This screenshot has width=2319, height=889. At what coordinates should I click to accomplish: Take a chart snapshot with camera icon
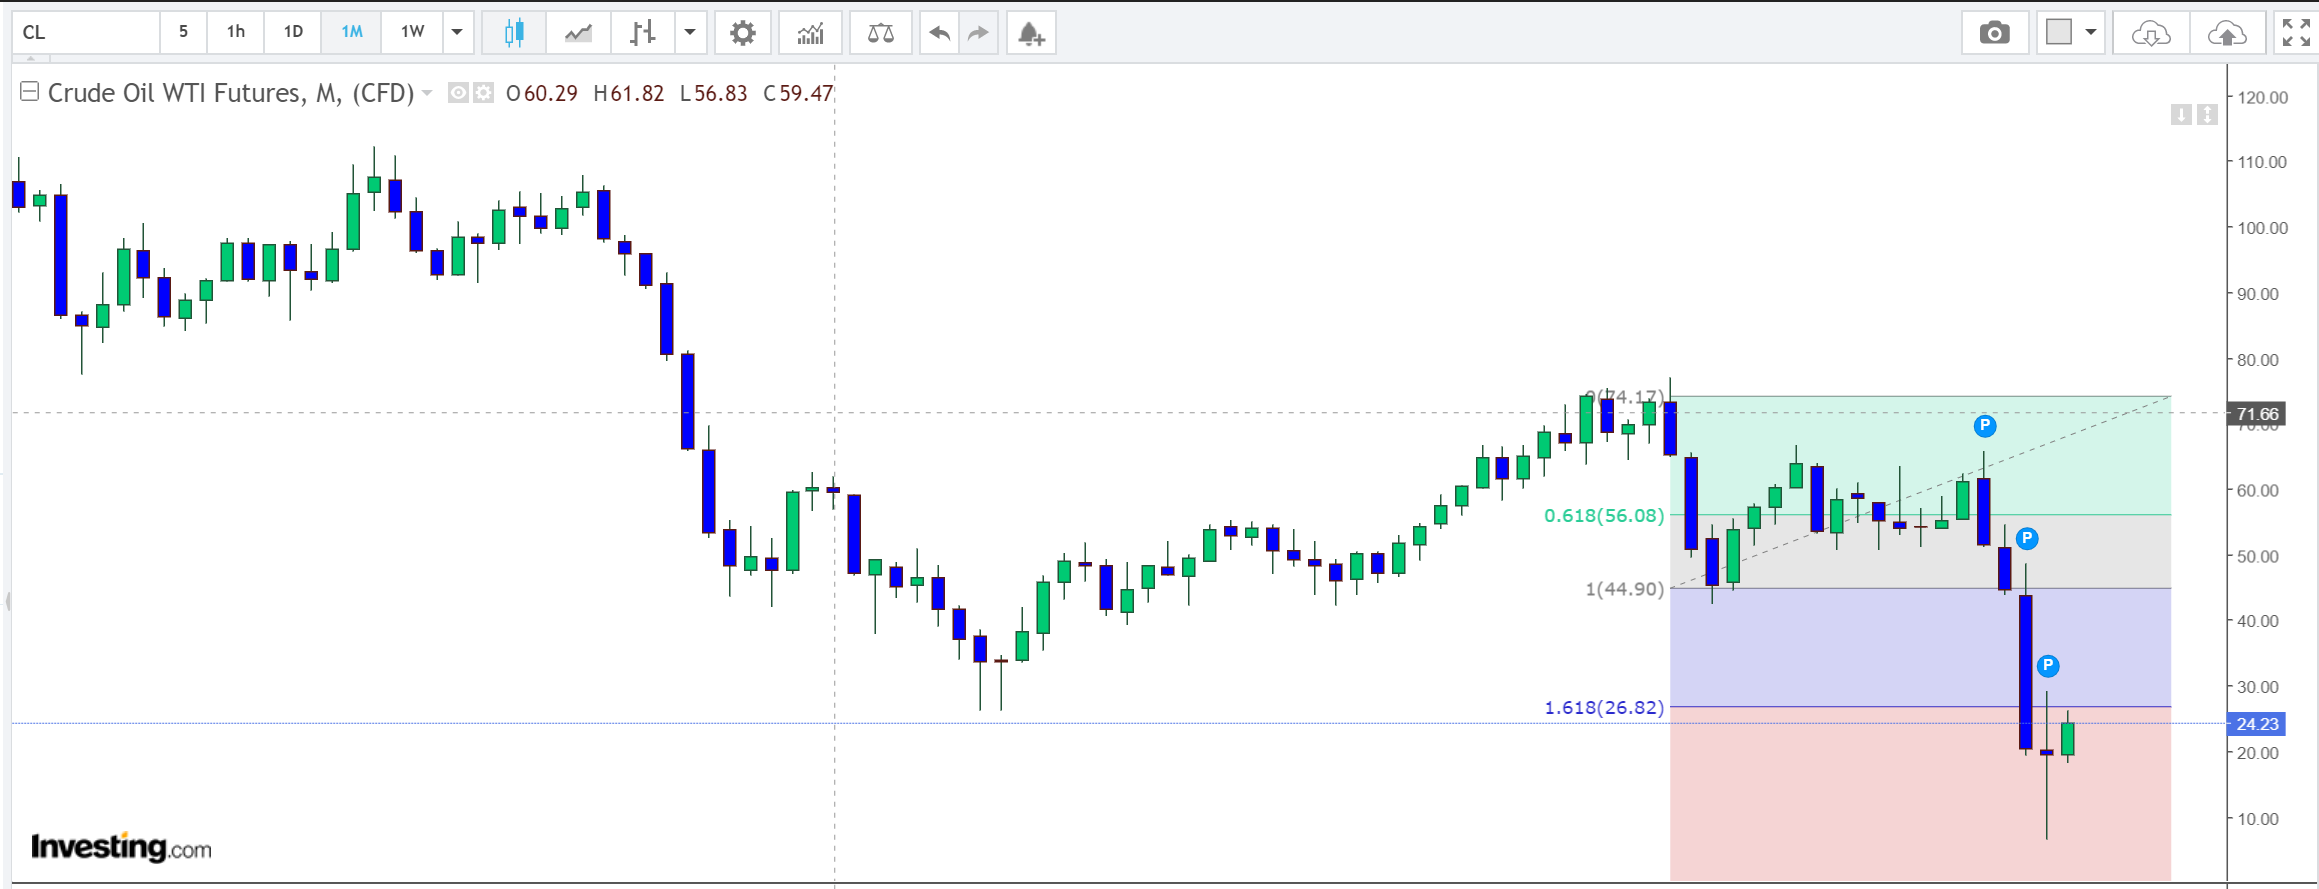point(1994,33)
